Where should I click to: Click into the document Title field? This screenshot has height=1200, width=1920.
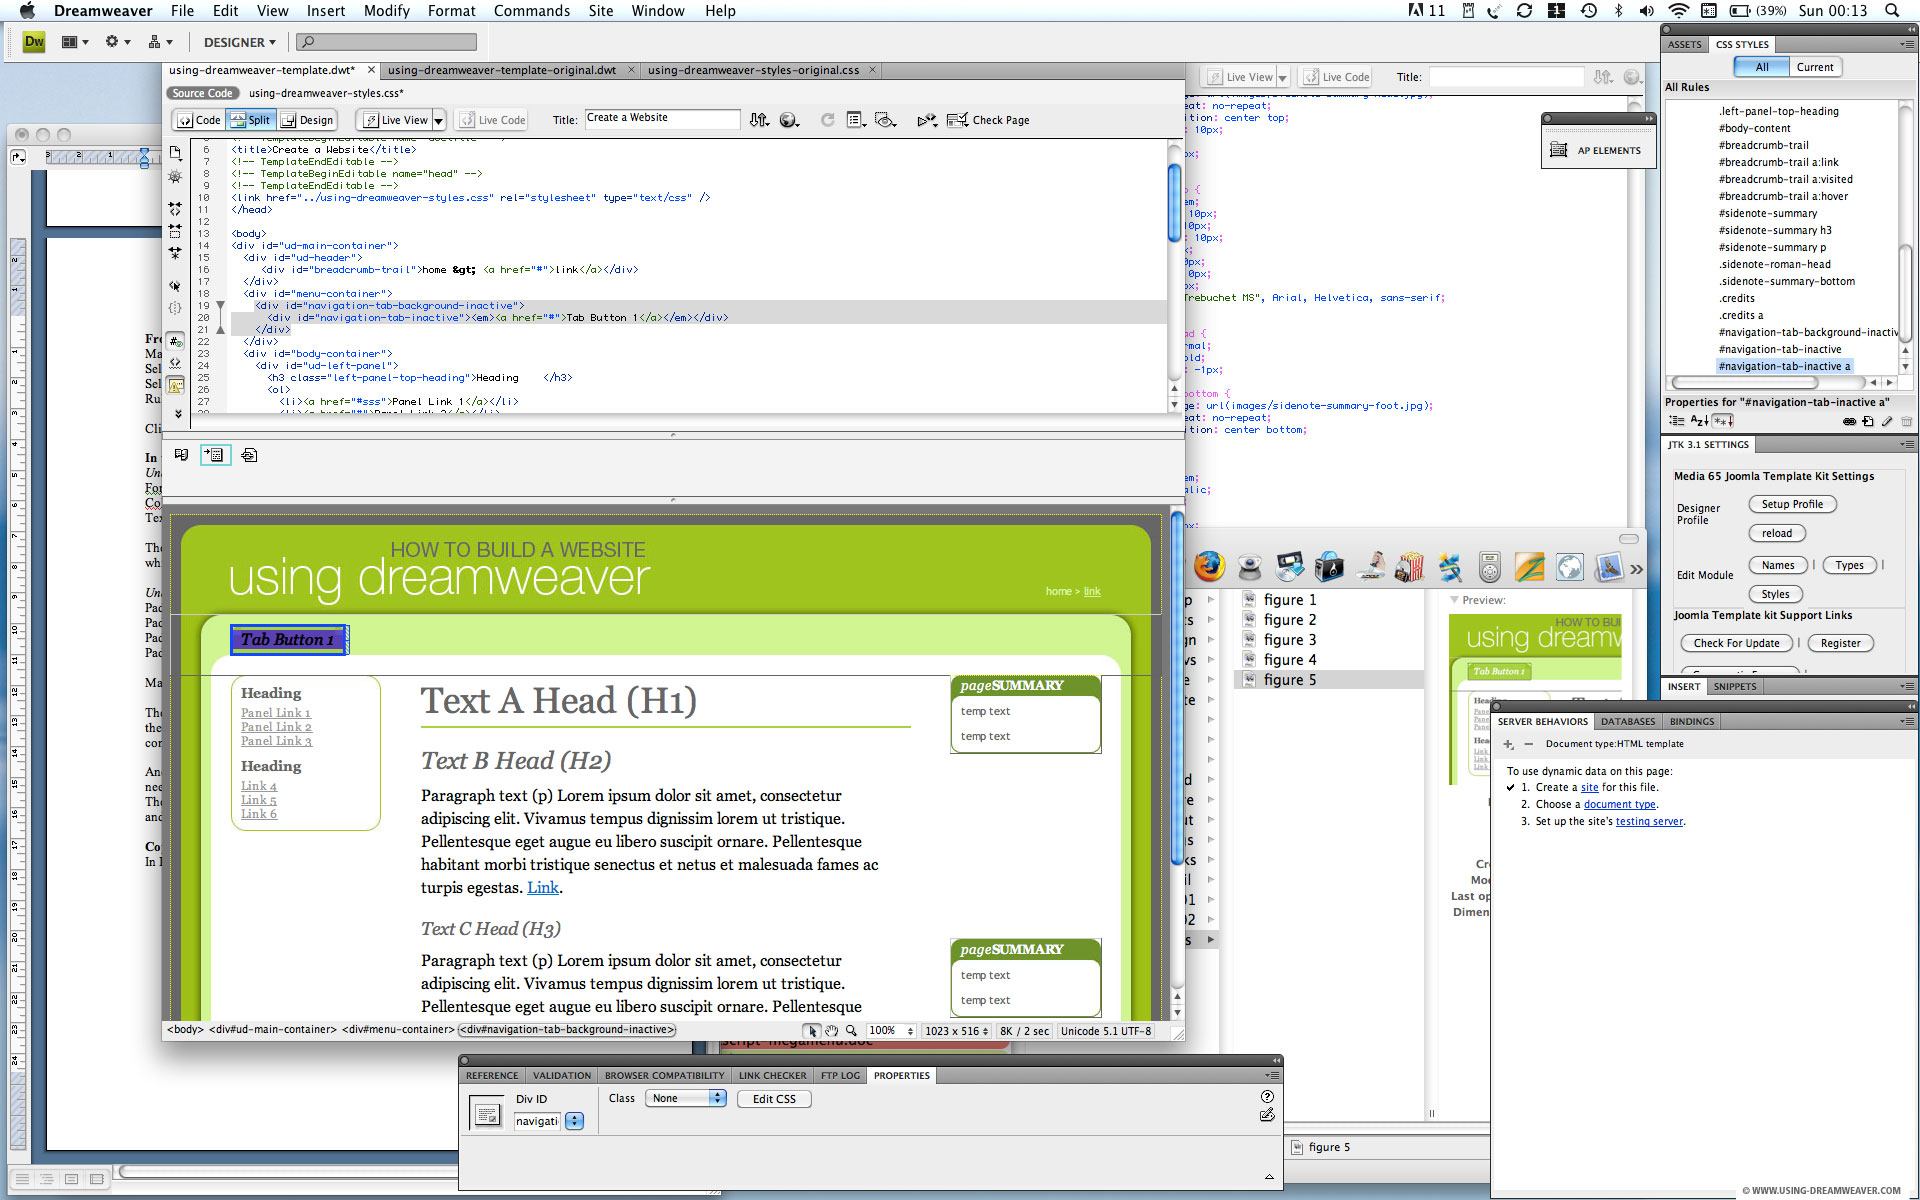click(662, 118)
